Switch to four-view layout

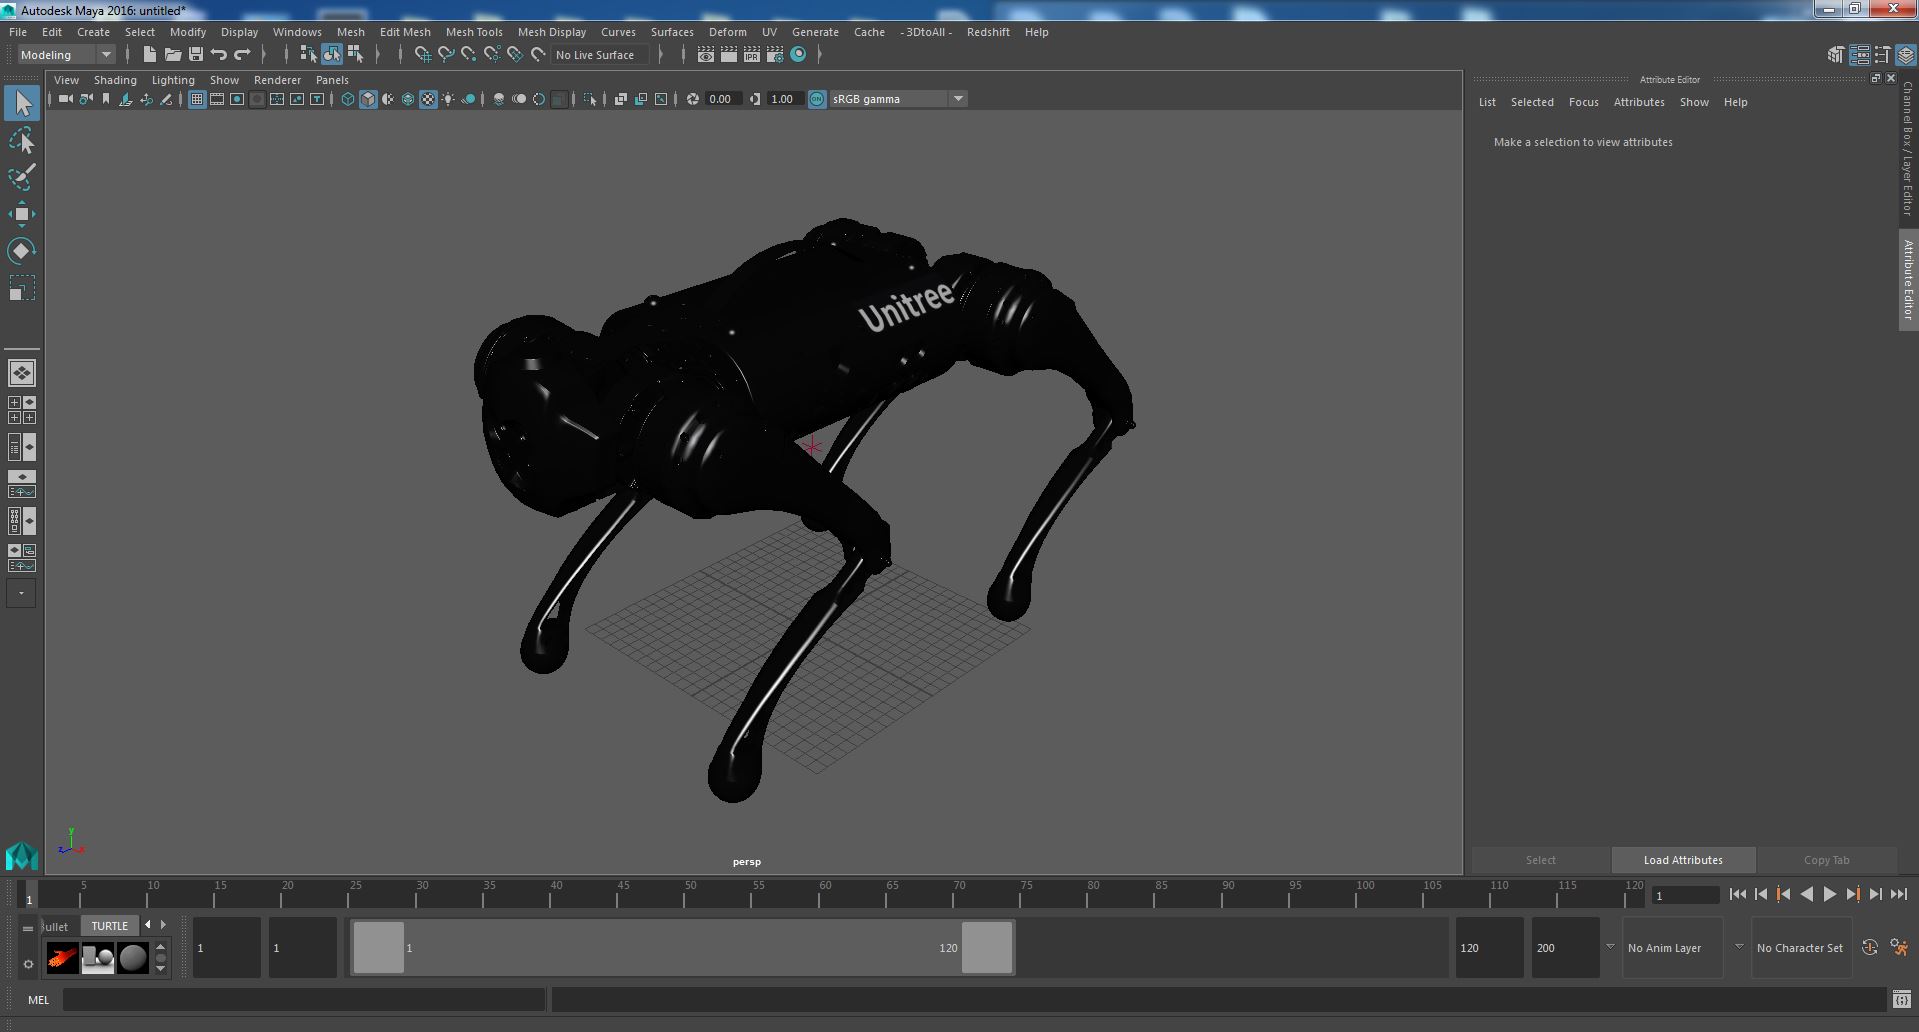pos(22,410)
